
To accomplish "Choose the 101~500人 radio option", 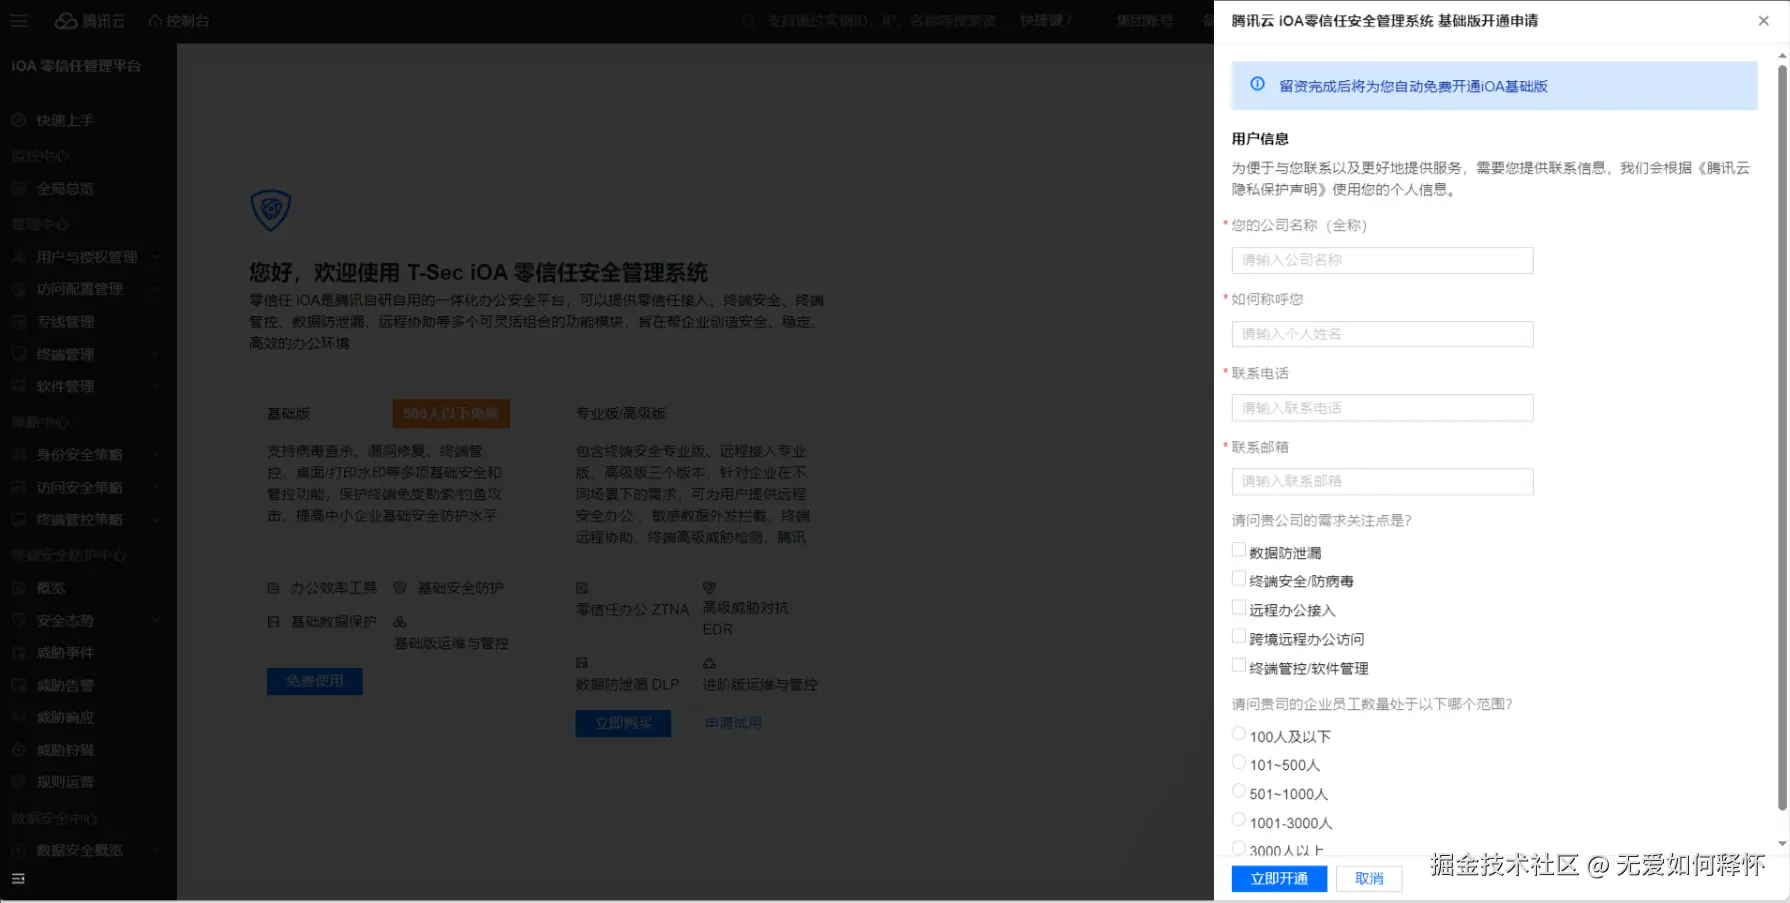I will point(1239,763).
